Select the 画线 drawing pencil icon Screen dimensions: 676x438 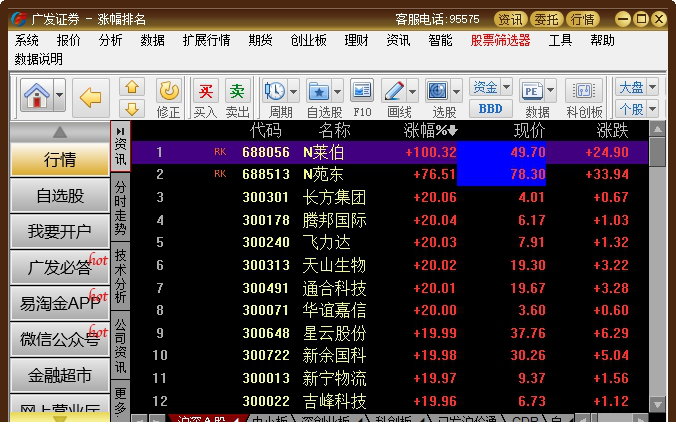pos(394,91)
